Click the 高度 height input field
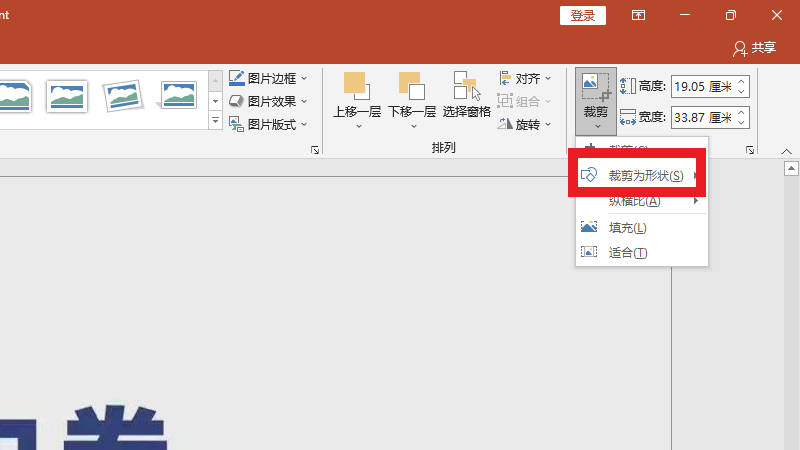Viewport: 800px width, 450px height. pos(702,86)
